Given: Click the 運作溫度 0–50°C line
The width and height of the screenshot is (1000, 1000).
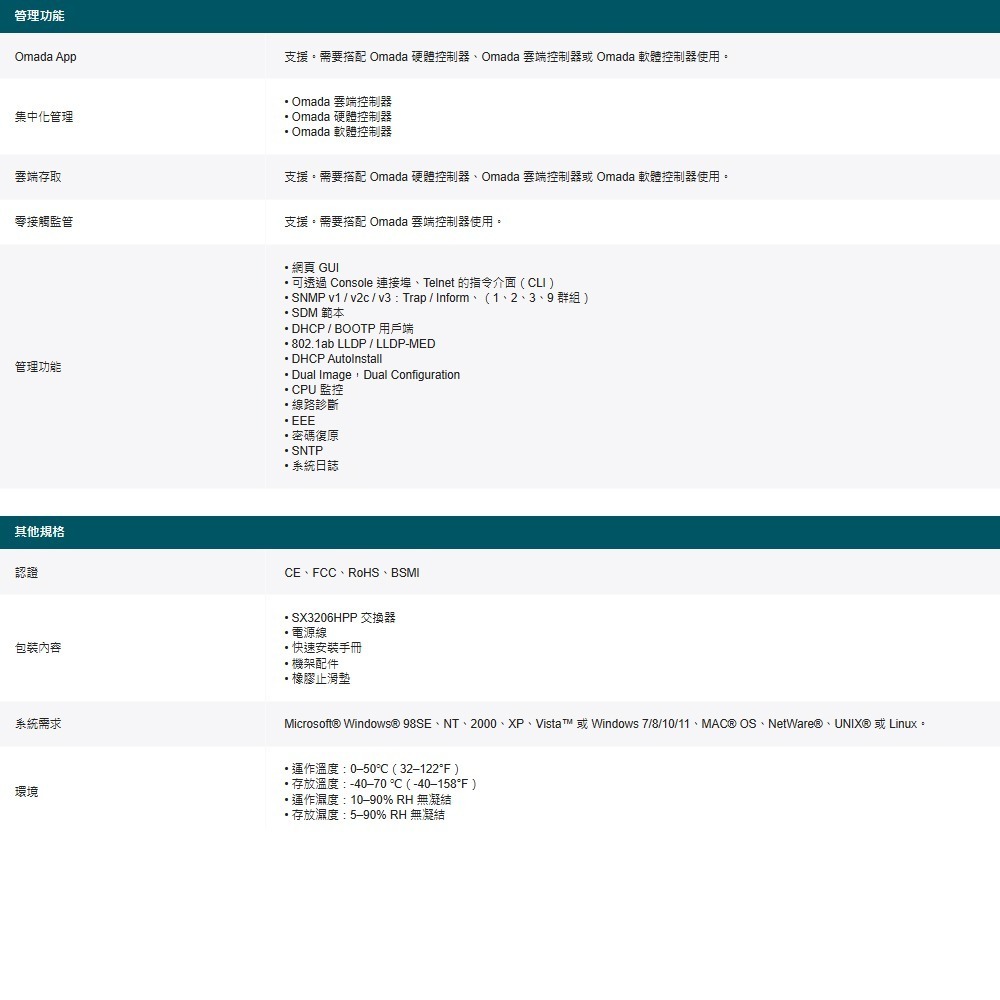Looking at the screenshot, I should coord(372,769).
